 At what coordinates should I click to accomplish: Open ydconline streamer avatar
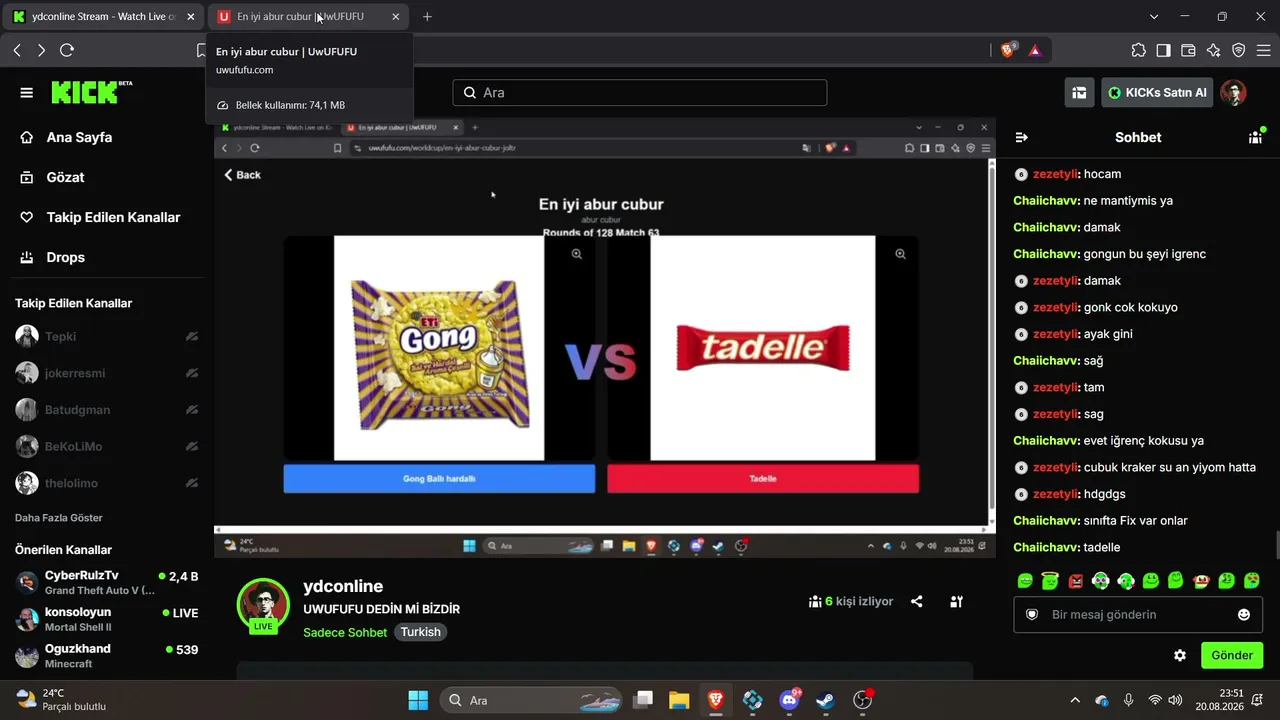click(263, 604)
